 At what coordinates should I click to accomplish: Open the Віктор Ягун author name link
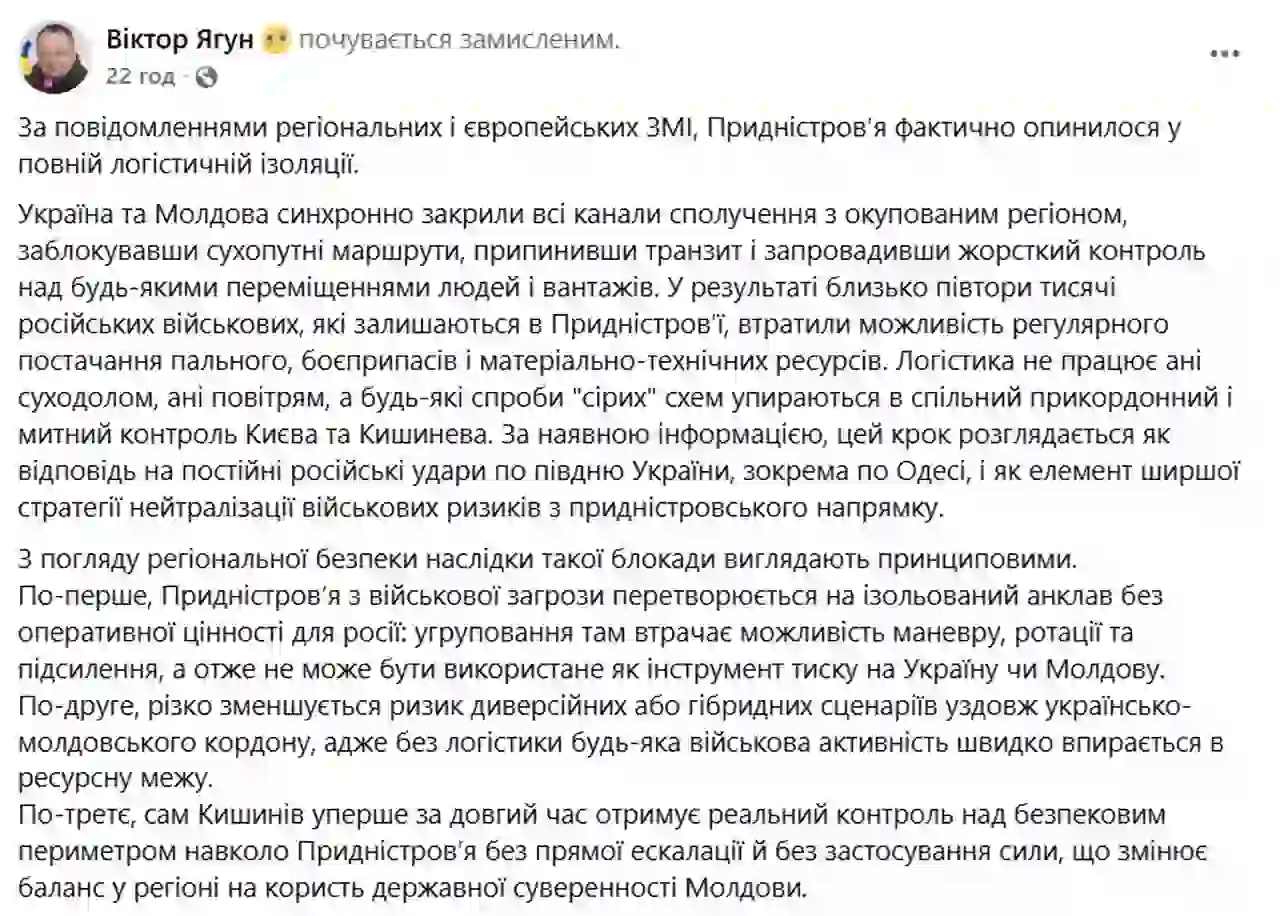[180, 41]
